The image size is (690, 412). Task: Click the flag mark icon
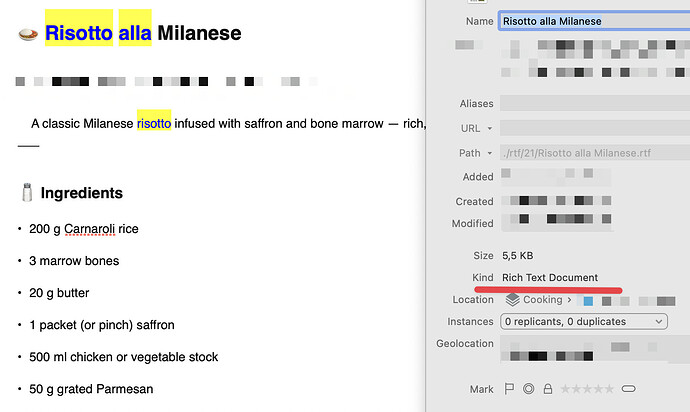508,389
